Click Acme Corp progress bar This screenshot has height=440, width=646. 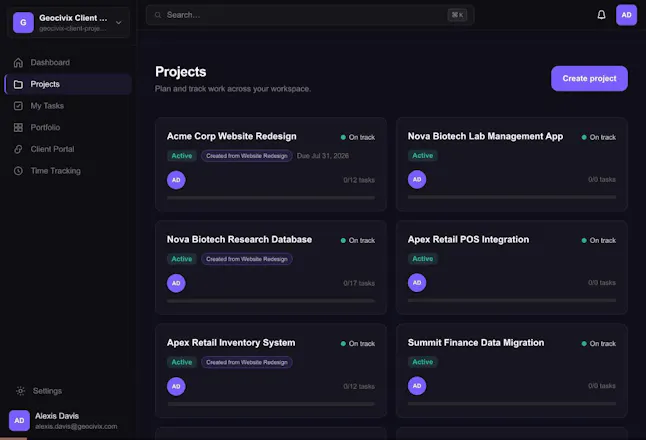(271, 198)
